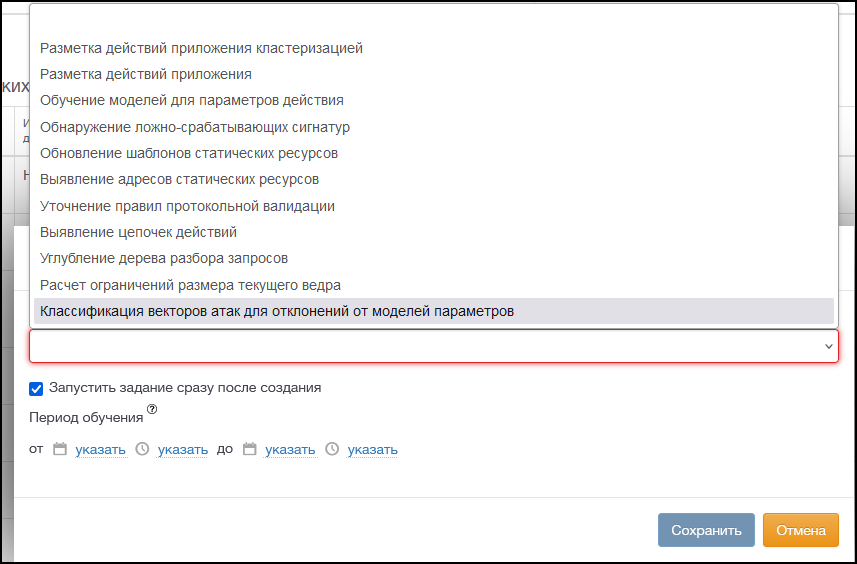Click the orange Отмена button
Viewport: 857px width, 564px height.
point(801,530)
